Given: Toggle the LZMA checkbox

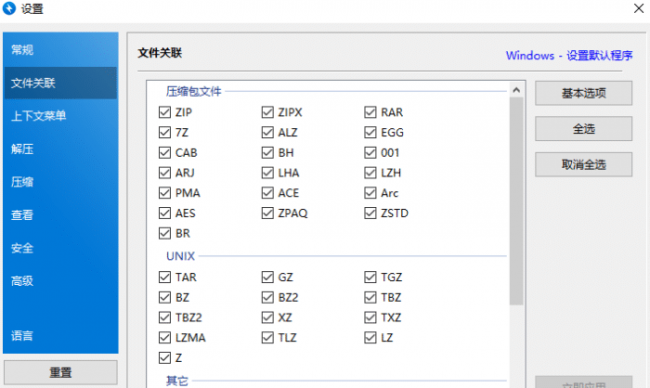Looking at the screenshot, I should click(x=165, y=337).
